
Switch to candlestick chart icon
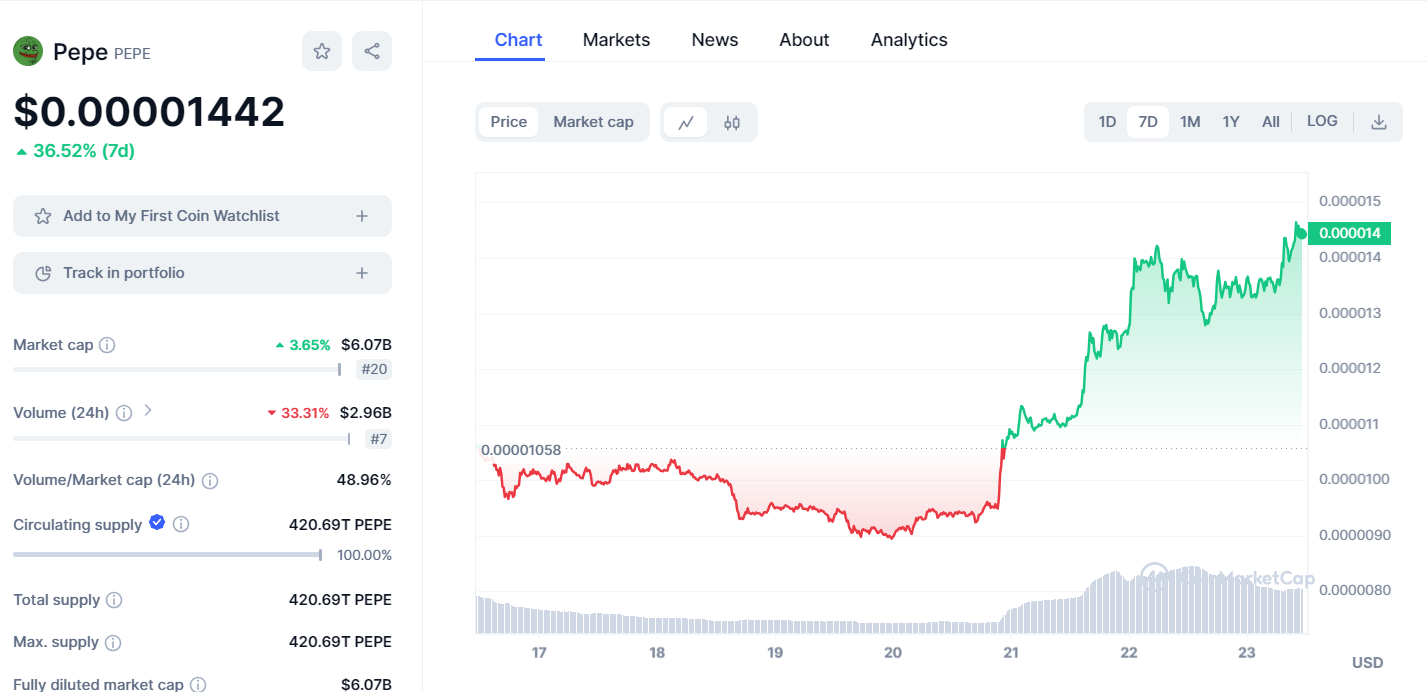click(732, 122)
